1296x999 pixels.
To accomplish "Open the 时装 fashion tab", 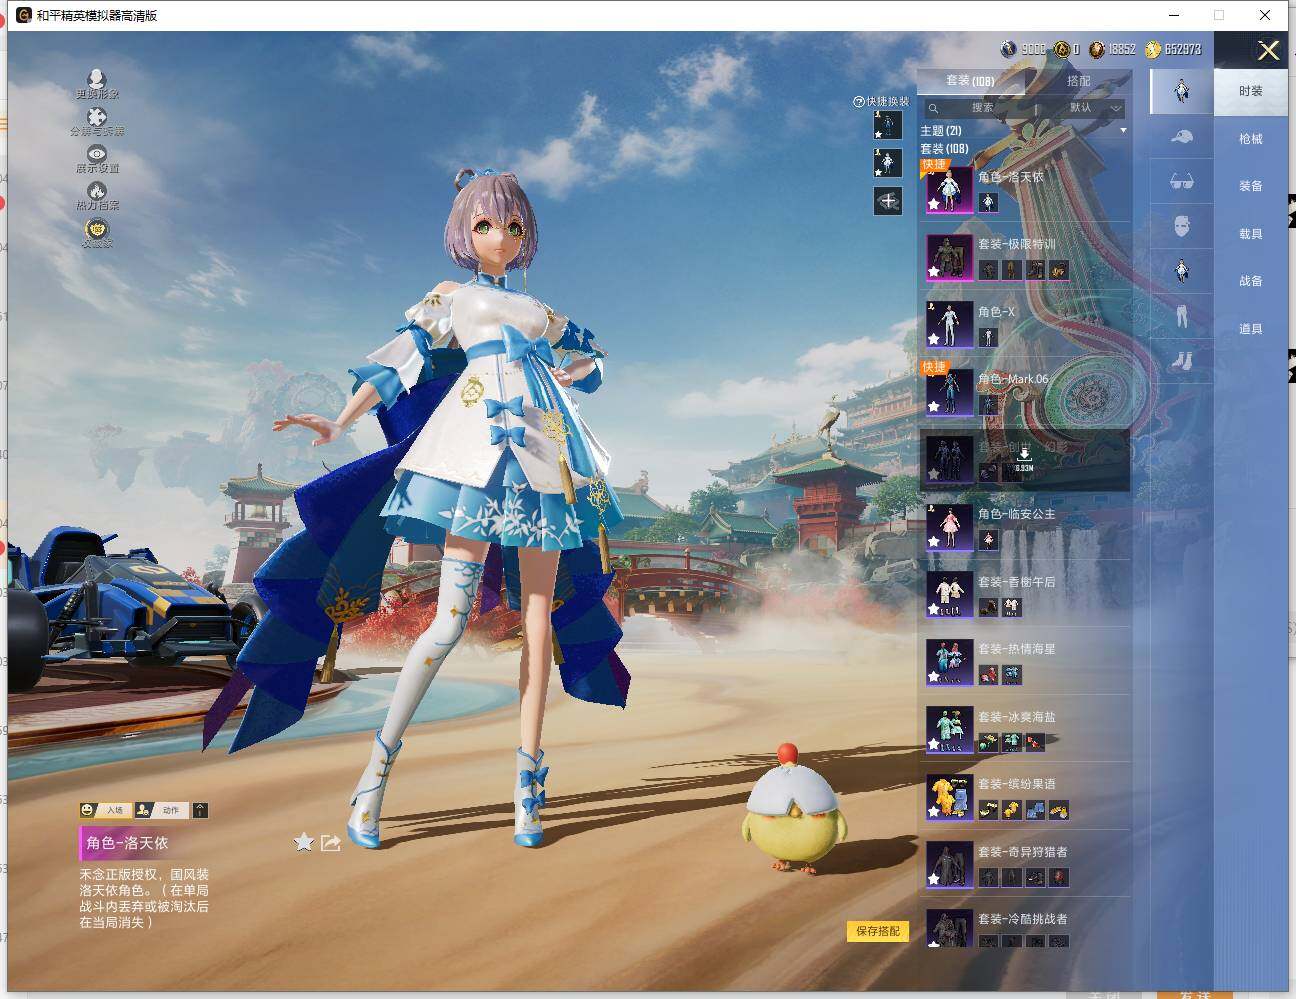I will click(x=1251, y=91).
